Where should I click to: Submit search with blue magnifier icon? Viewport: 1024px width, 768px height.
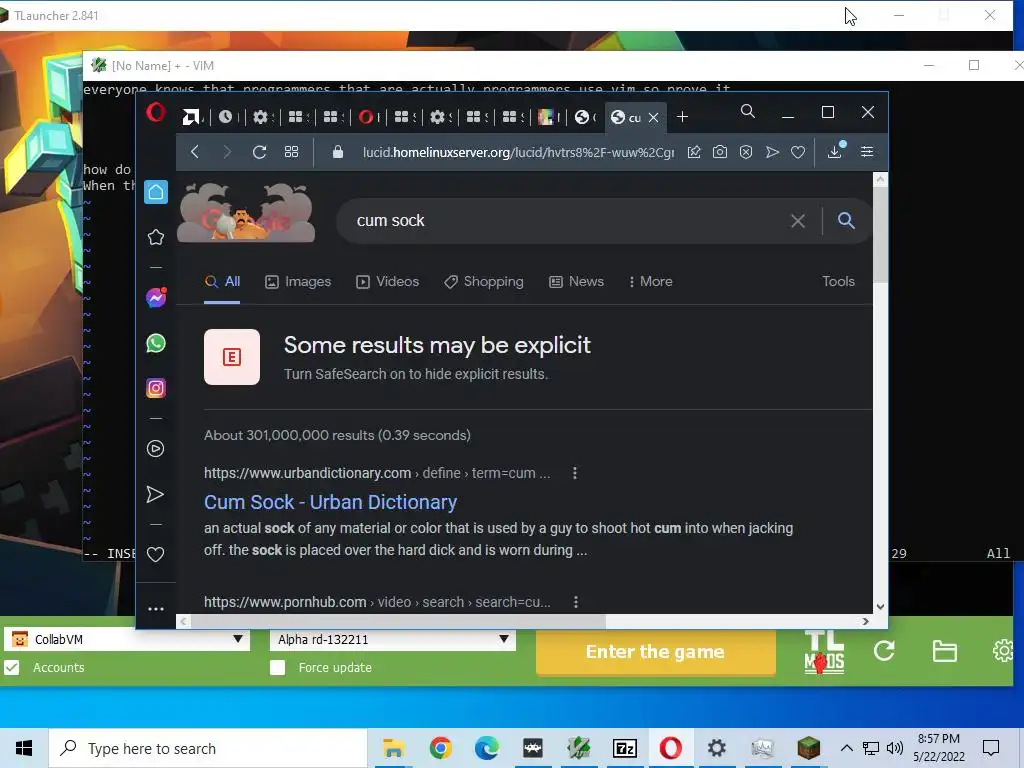846,221
